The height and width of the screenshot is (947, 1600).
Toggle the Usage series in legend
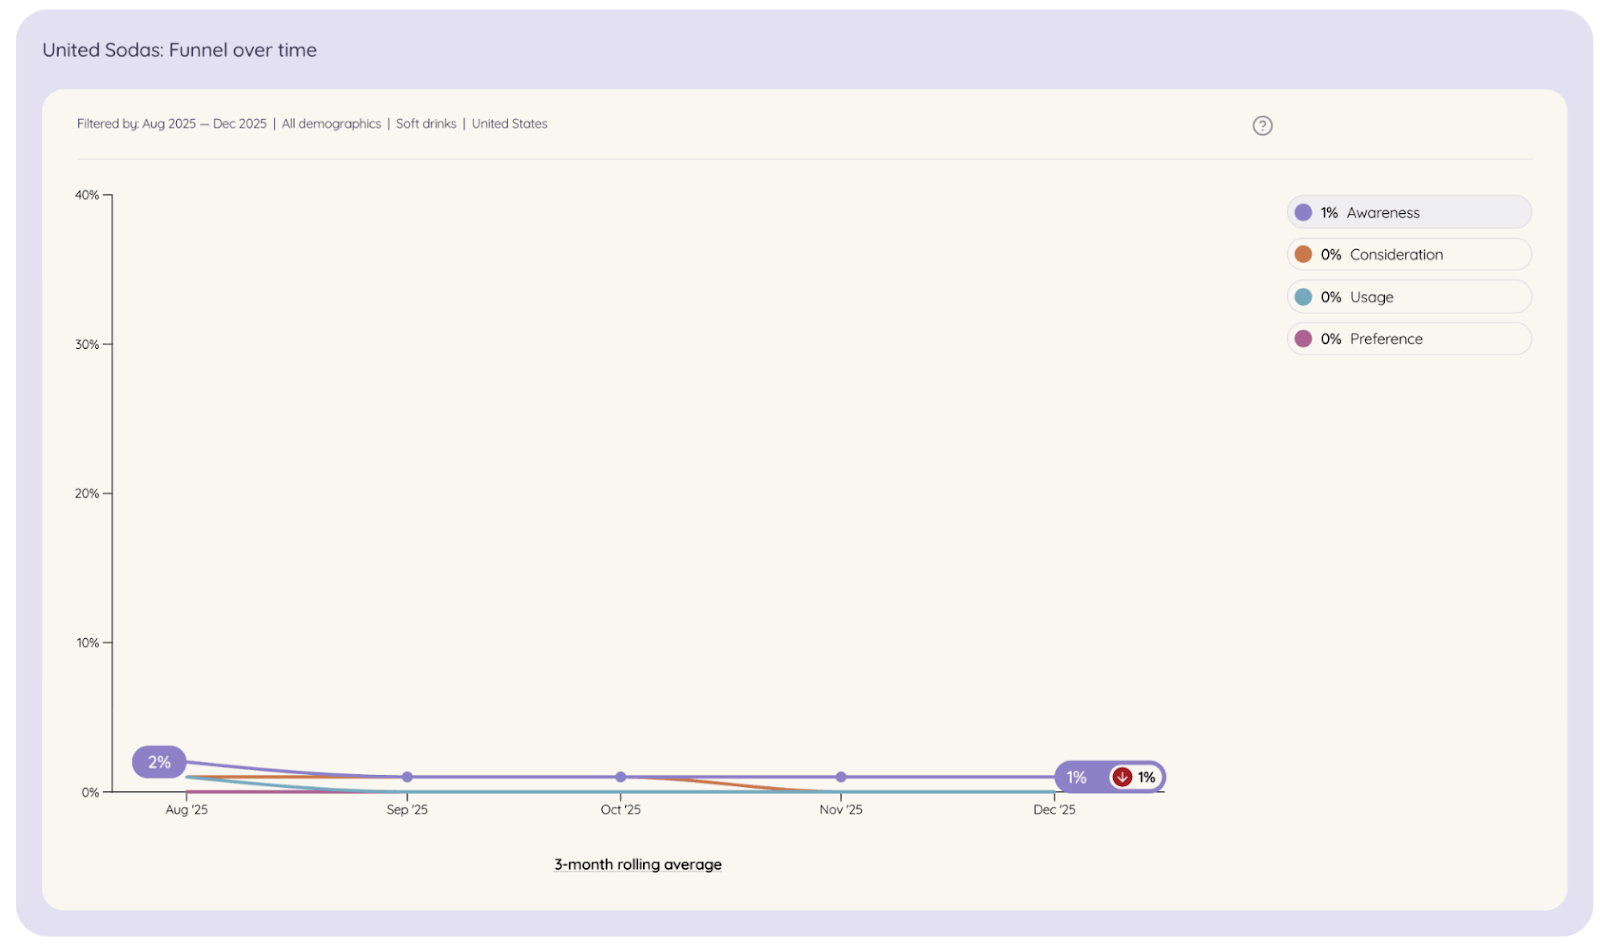pos(1409,297)
